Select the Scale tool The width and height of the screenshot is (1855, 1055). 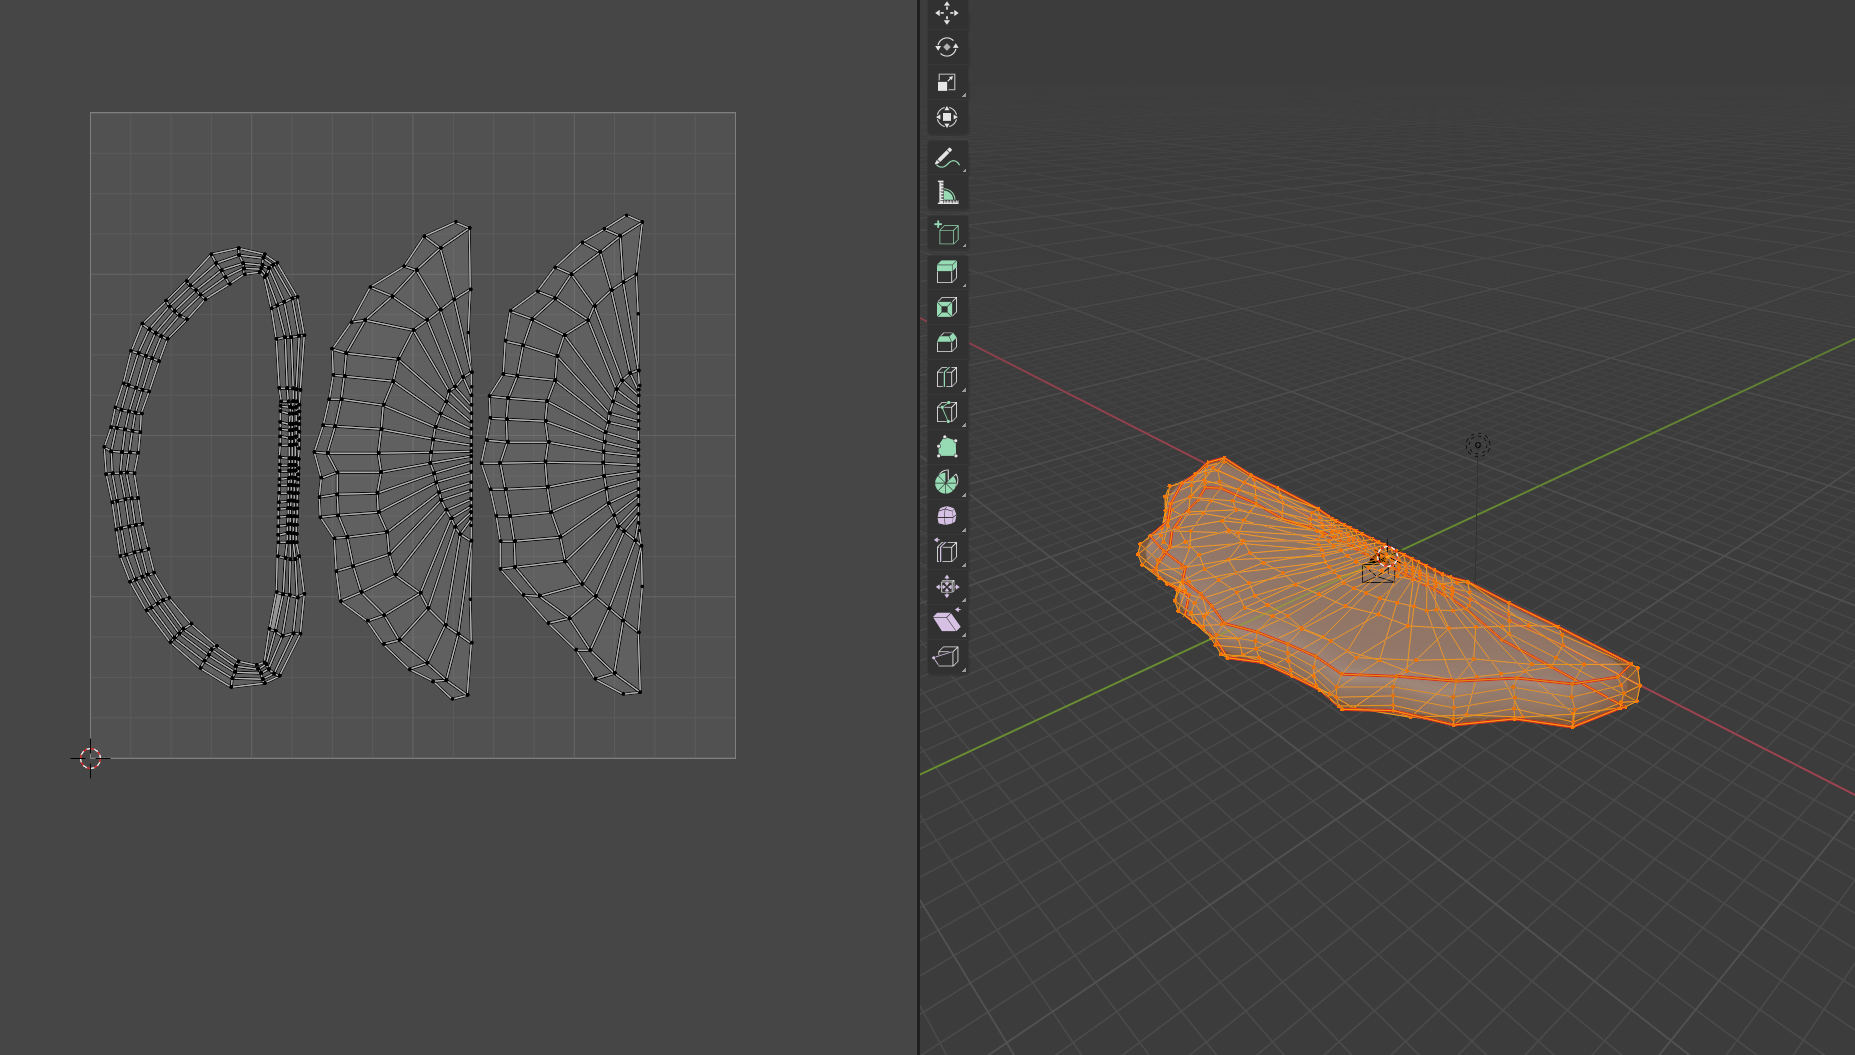(947, 83)
